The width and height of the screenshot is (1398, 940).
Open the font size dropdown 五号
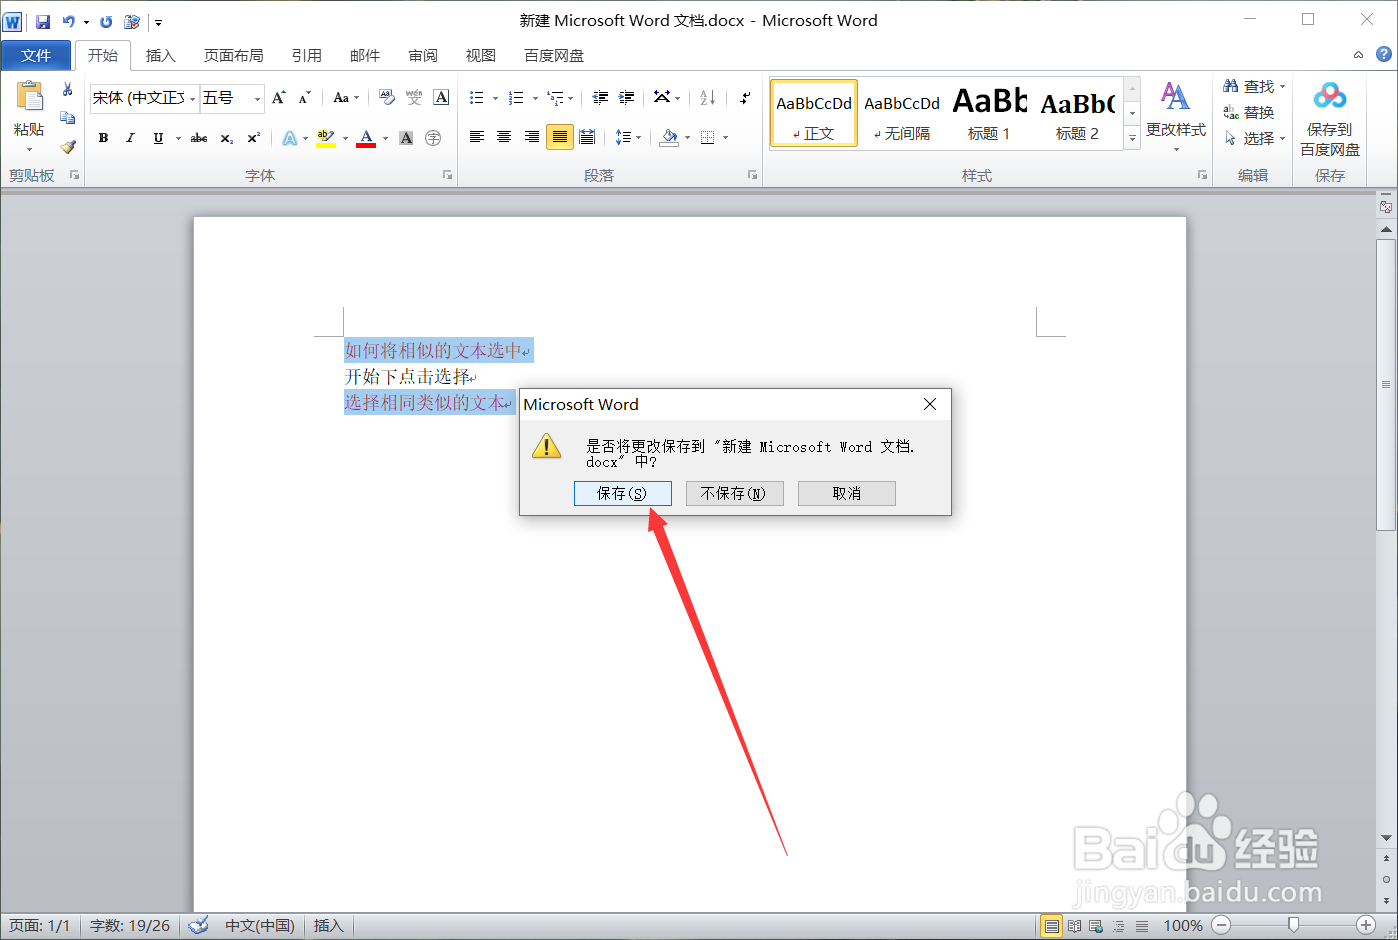[257, 98]
